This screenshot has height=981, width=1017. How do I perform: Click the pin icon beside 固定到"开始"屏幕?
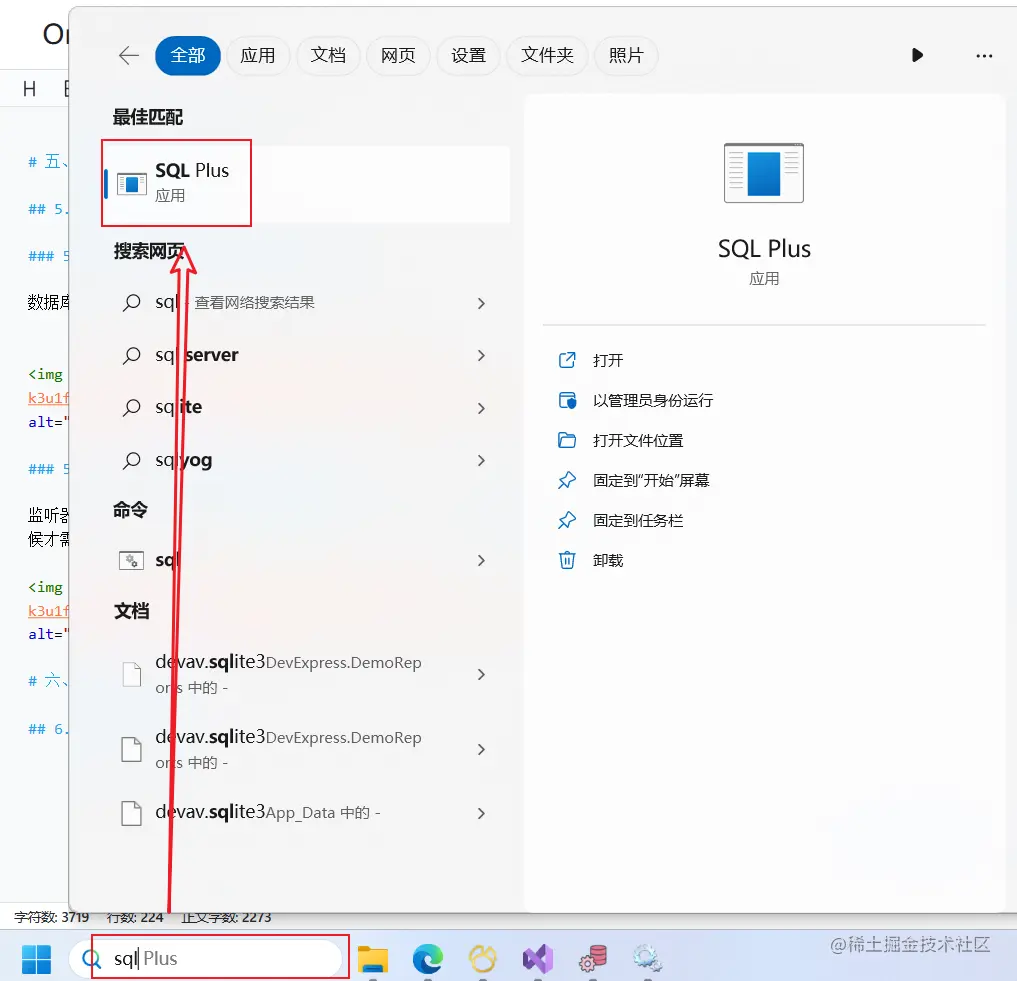(x=567, y=481)
